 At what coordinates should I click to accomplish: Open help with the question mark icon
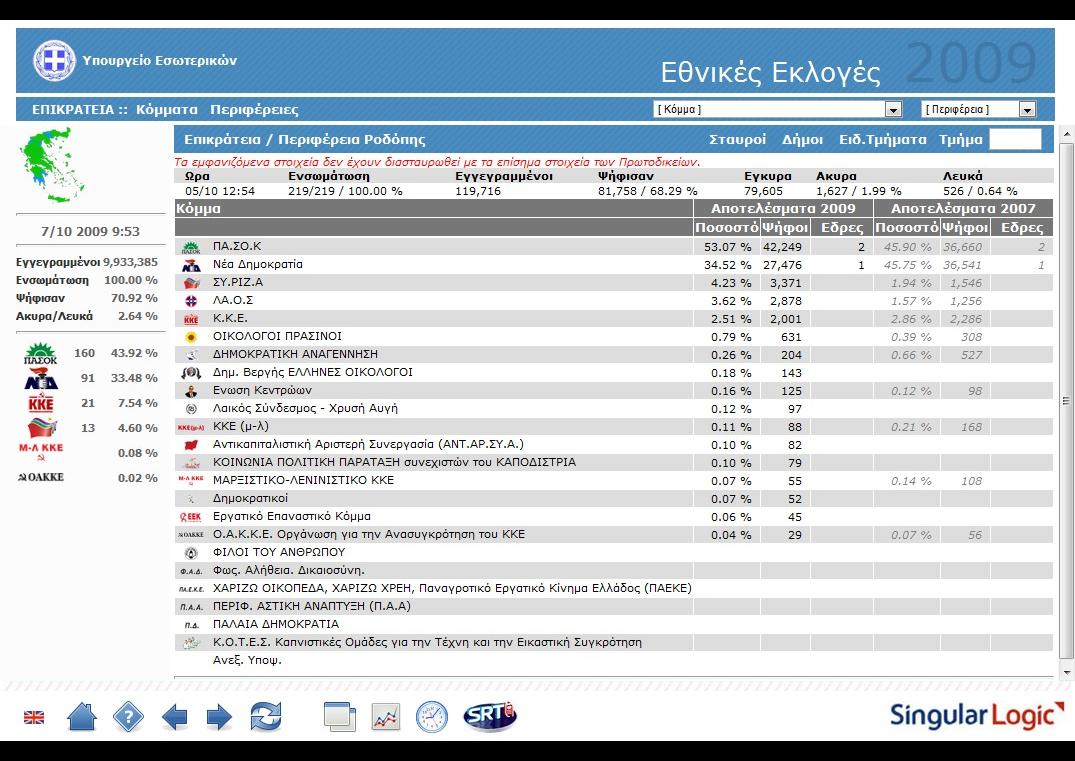(x=128, y=717)
